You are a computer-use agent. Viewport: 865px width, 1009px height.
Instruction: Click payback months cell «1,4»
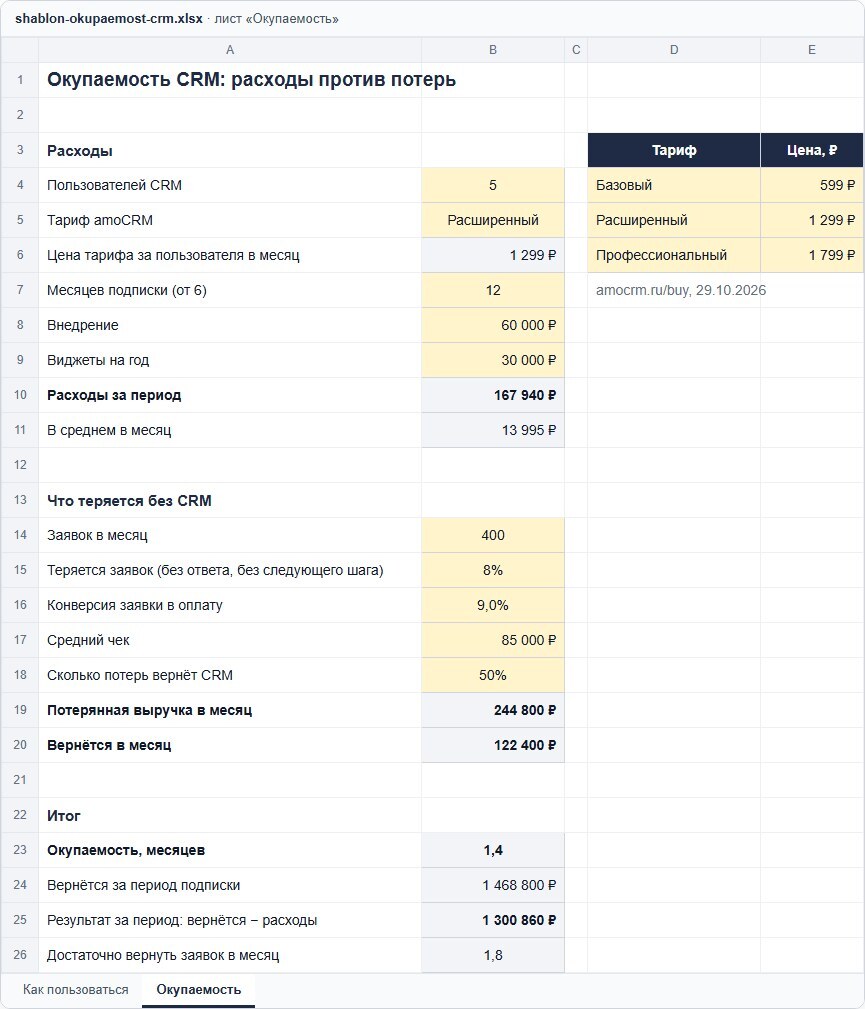493,850
